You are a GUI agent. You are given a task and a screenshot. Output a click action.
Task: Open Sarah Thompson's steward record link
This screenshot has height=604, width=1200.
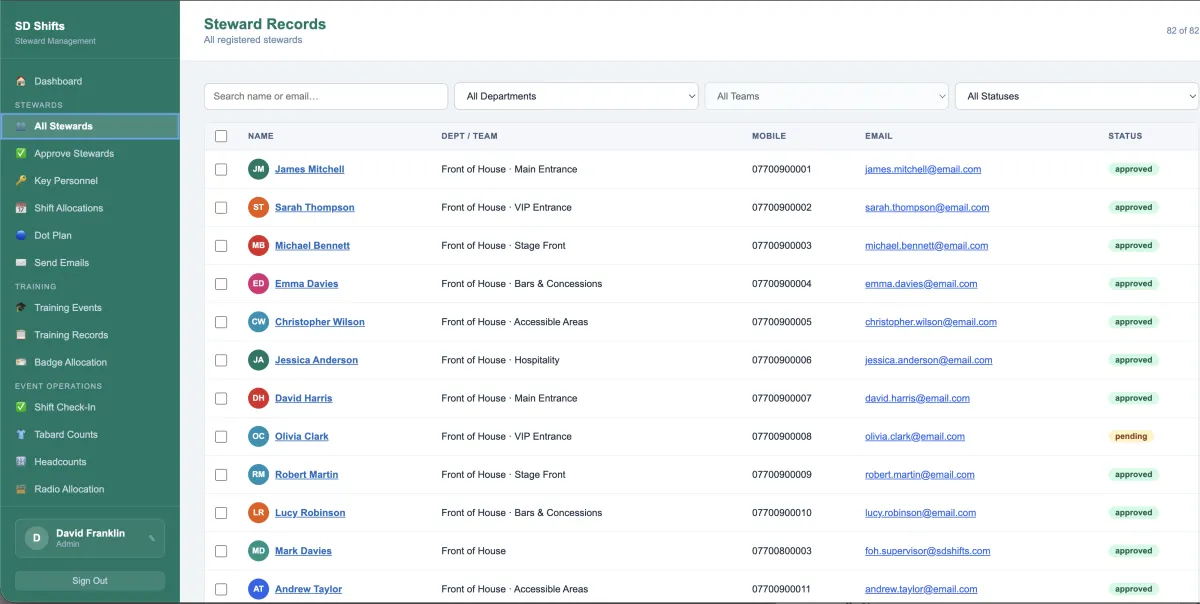coord(314,208)
